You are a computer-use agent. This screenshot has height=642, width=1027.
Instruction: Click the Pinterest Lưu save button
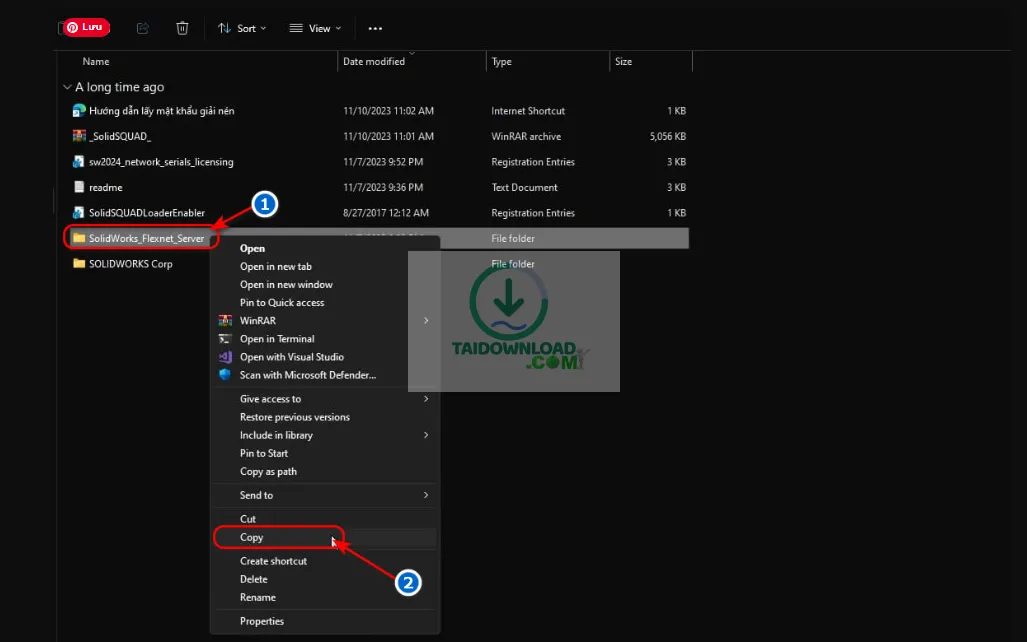(x=87, y=28)
